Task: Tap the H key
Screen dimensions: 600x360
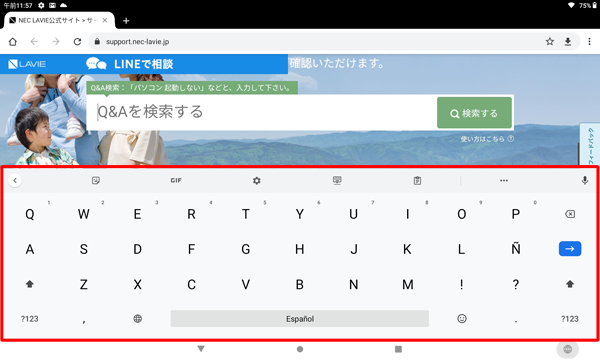Action: [x=300, y=249]
